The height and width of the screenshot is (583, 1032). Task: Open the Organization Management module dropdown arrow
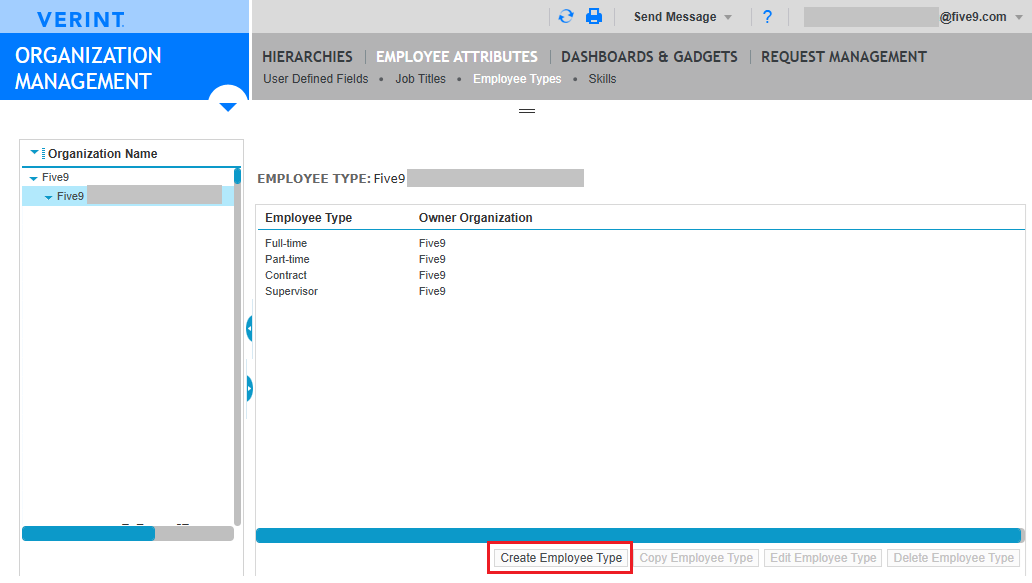(x=228, y=107)
